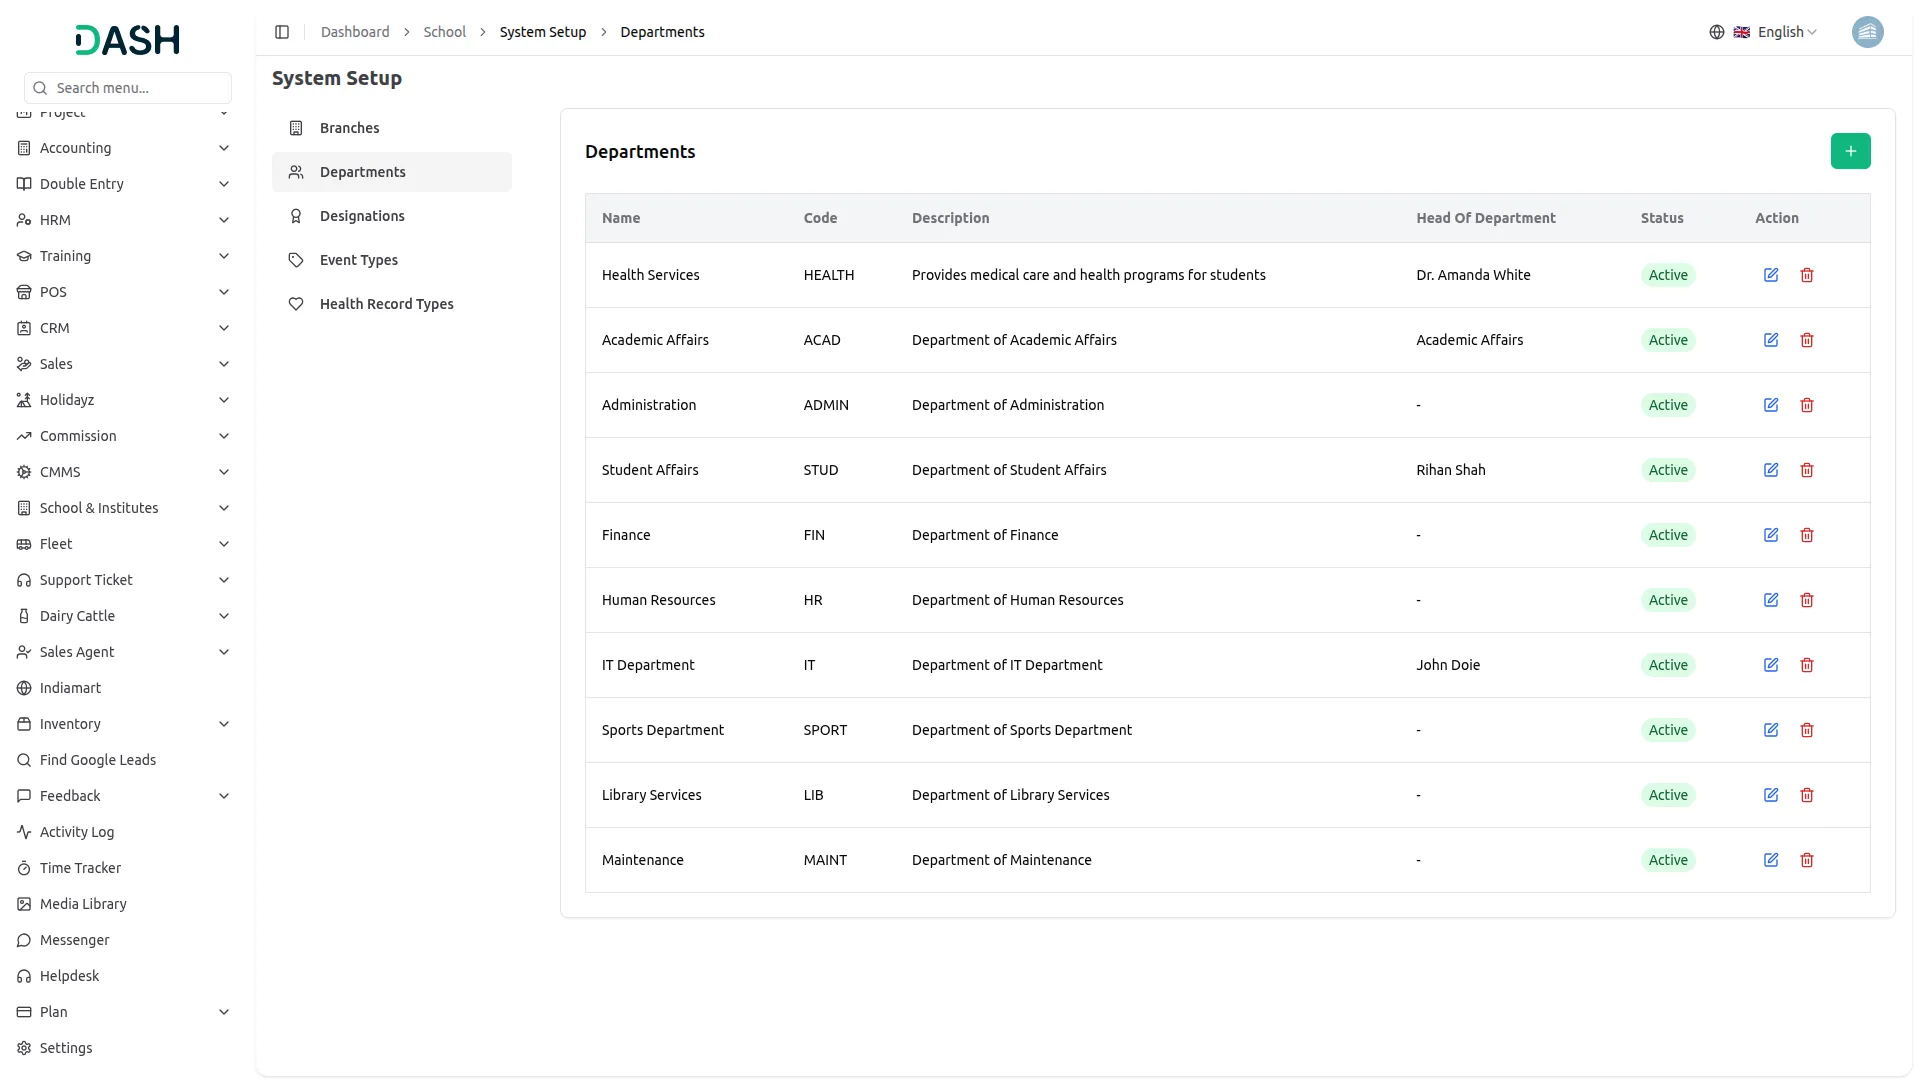Open the English language dropdown
Screen dimensions: 1920x1080
point(1786,32)
